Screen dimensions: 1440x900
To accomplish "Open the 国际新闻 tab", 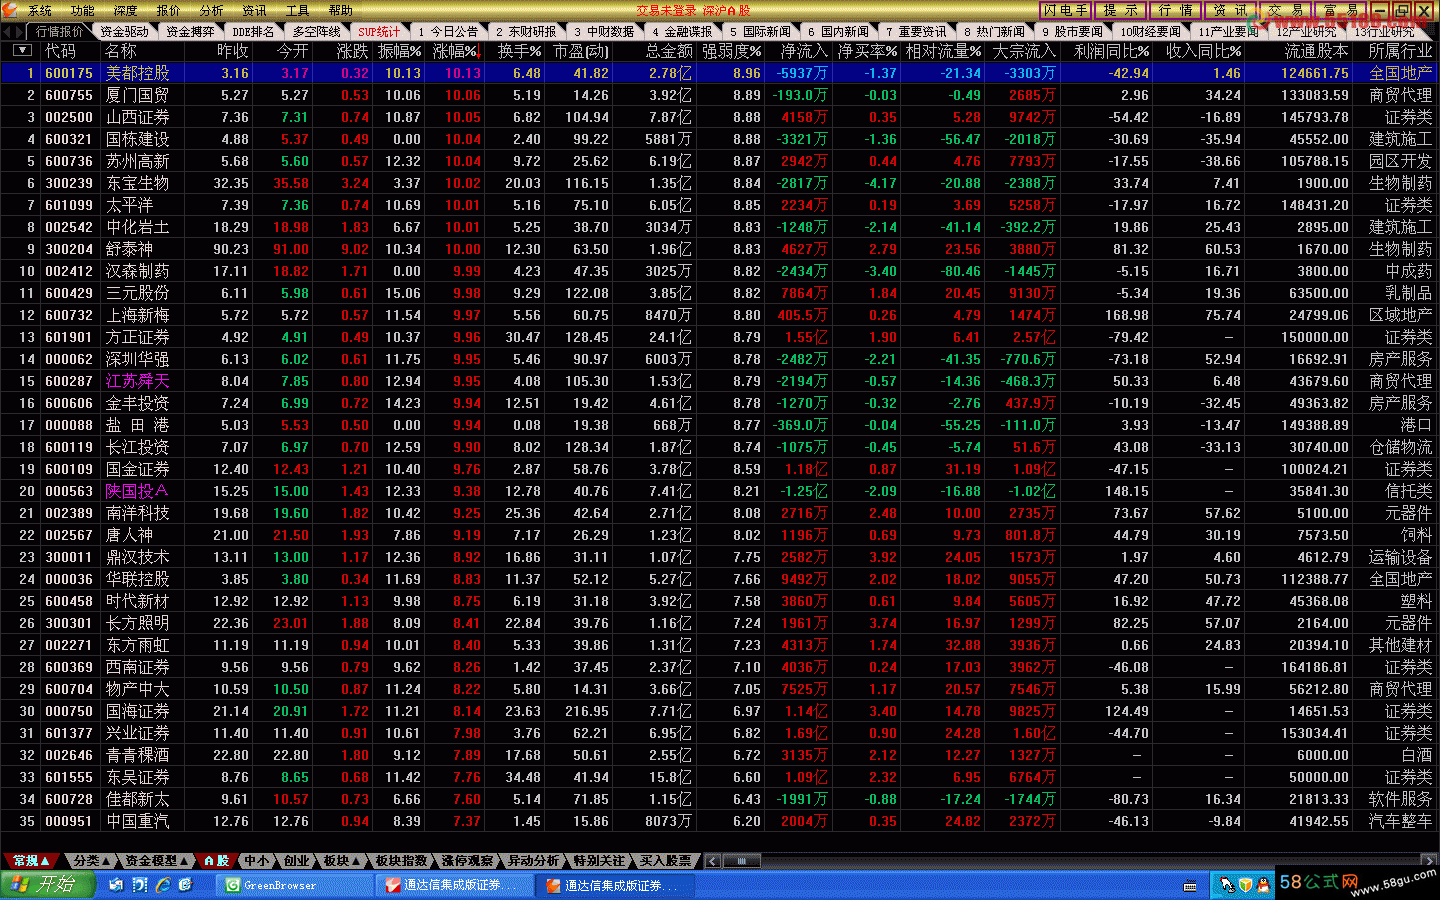I will click(x=761, y=32).
